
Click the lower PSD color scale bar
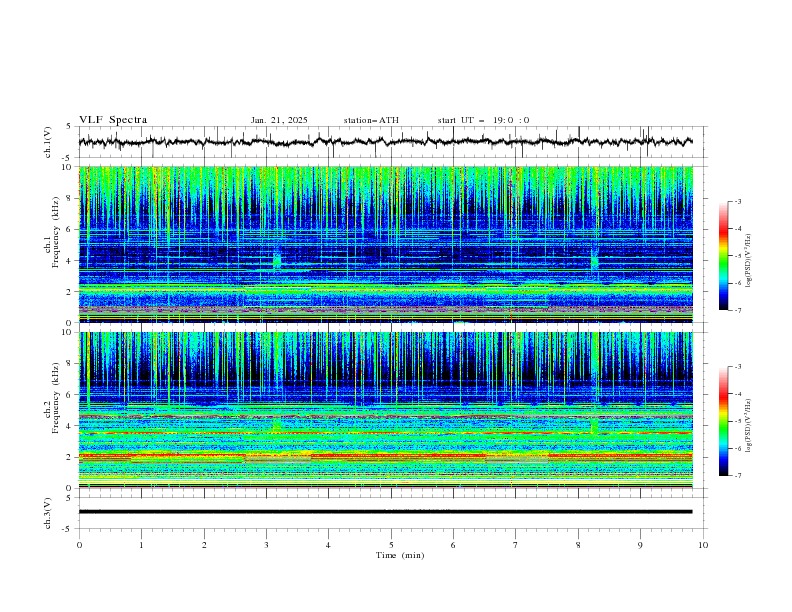pos(723,421)
